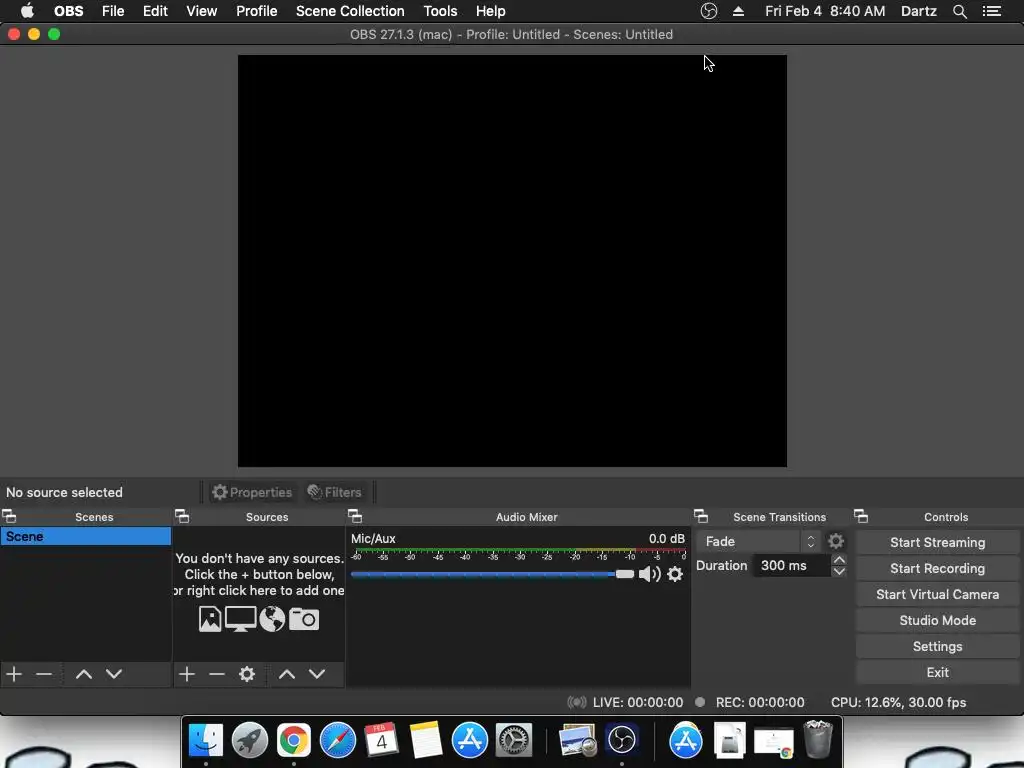The height and width of the screenshot is (768, 1024).
Task: Select the Scene item in Scenes list
Action: click(x=86, y=536)
